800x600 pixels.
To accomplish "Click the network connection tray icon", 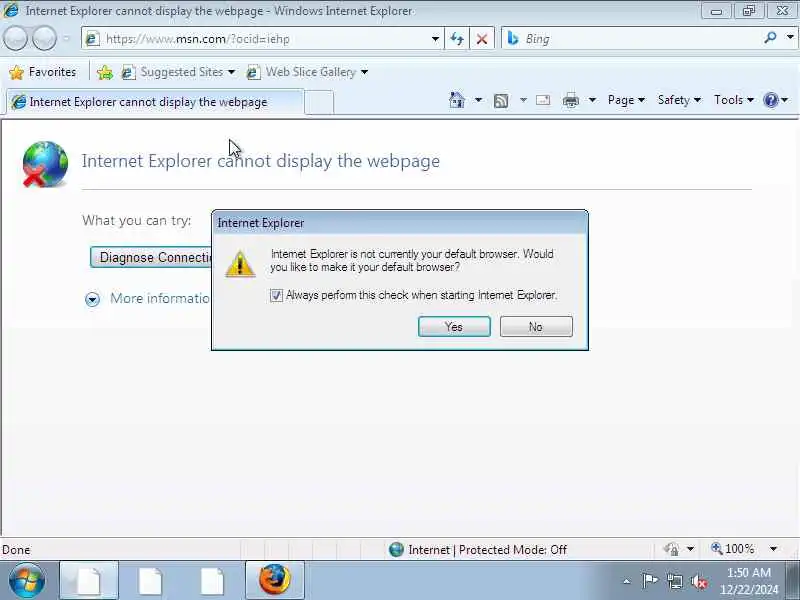I will [x=674, y=581].
